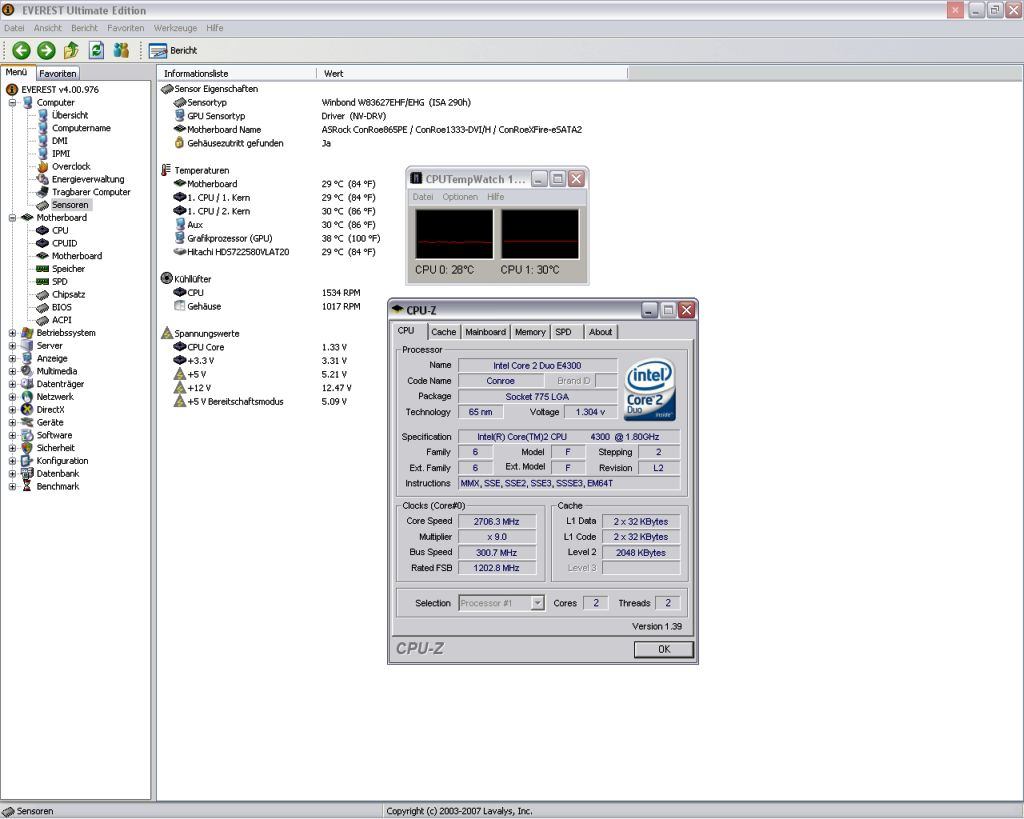Viewport: 1024px width, 819px height.
Task: Collapse the Motherboard tree node
Action: click(12, 217)
